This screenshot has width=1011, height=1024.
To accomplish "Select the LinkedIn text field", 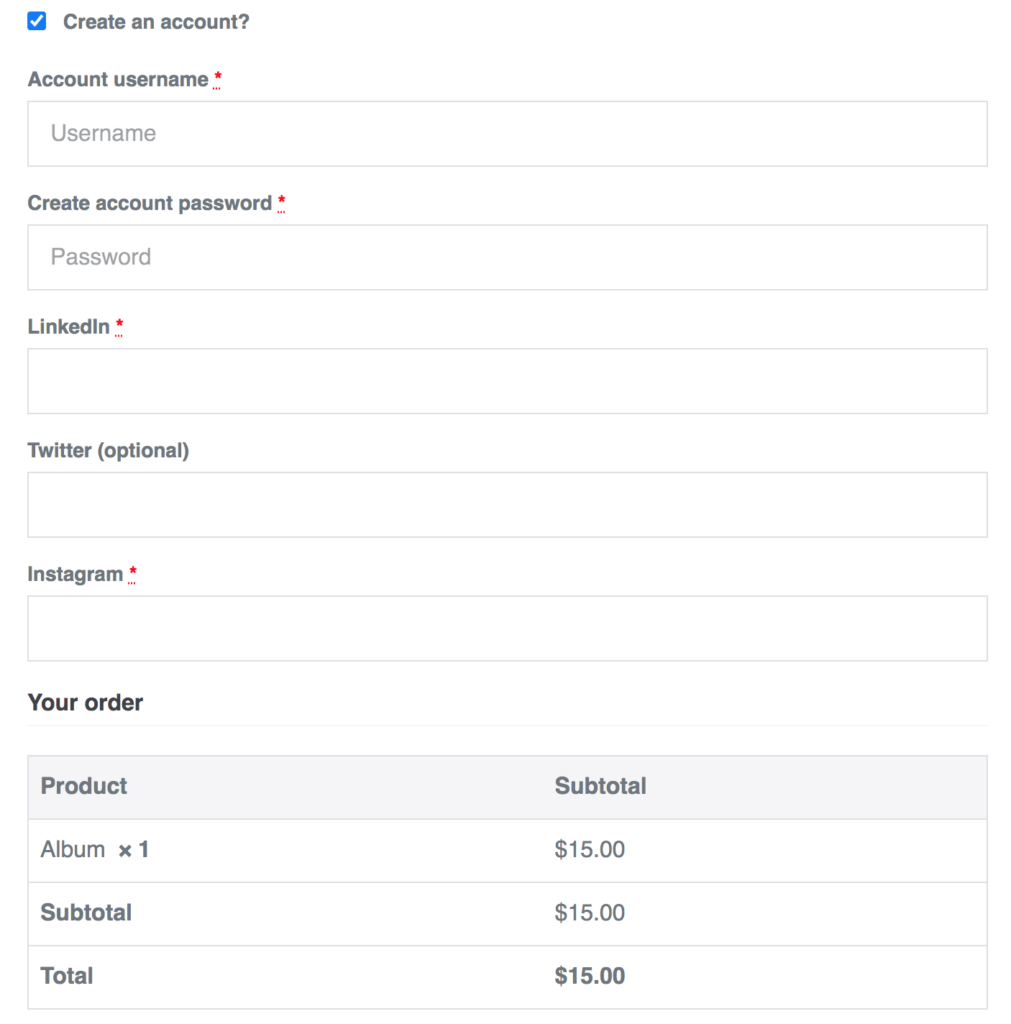I will (507, 381).
